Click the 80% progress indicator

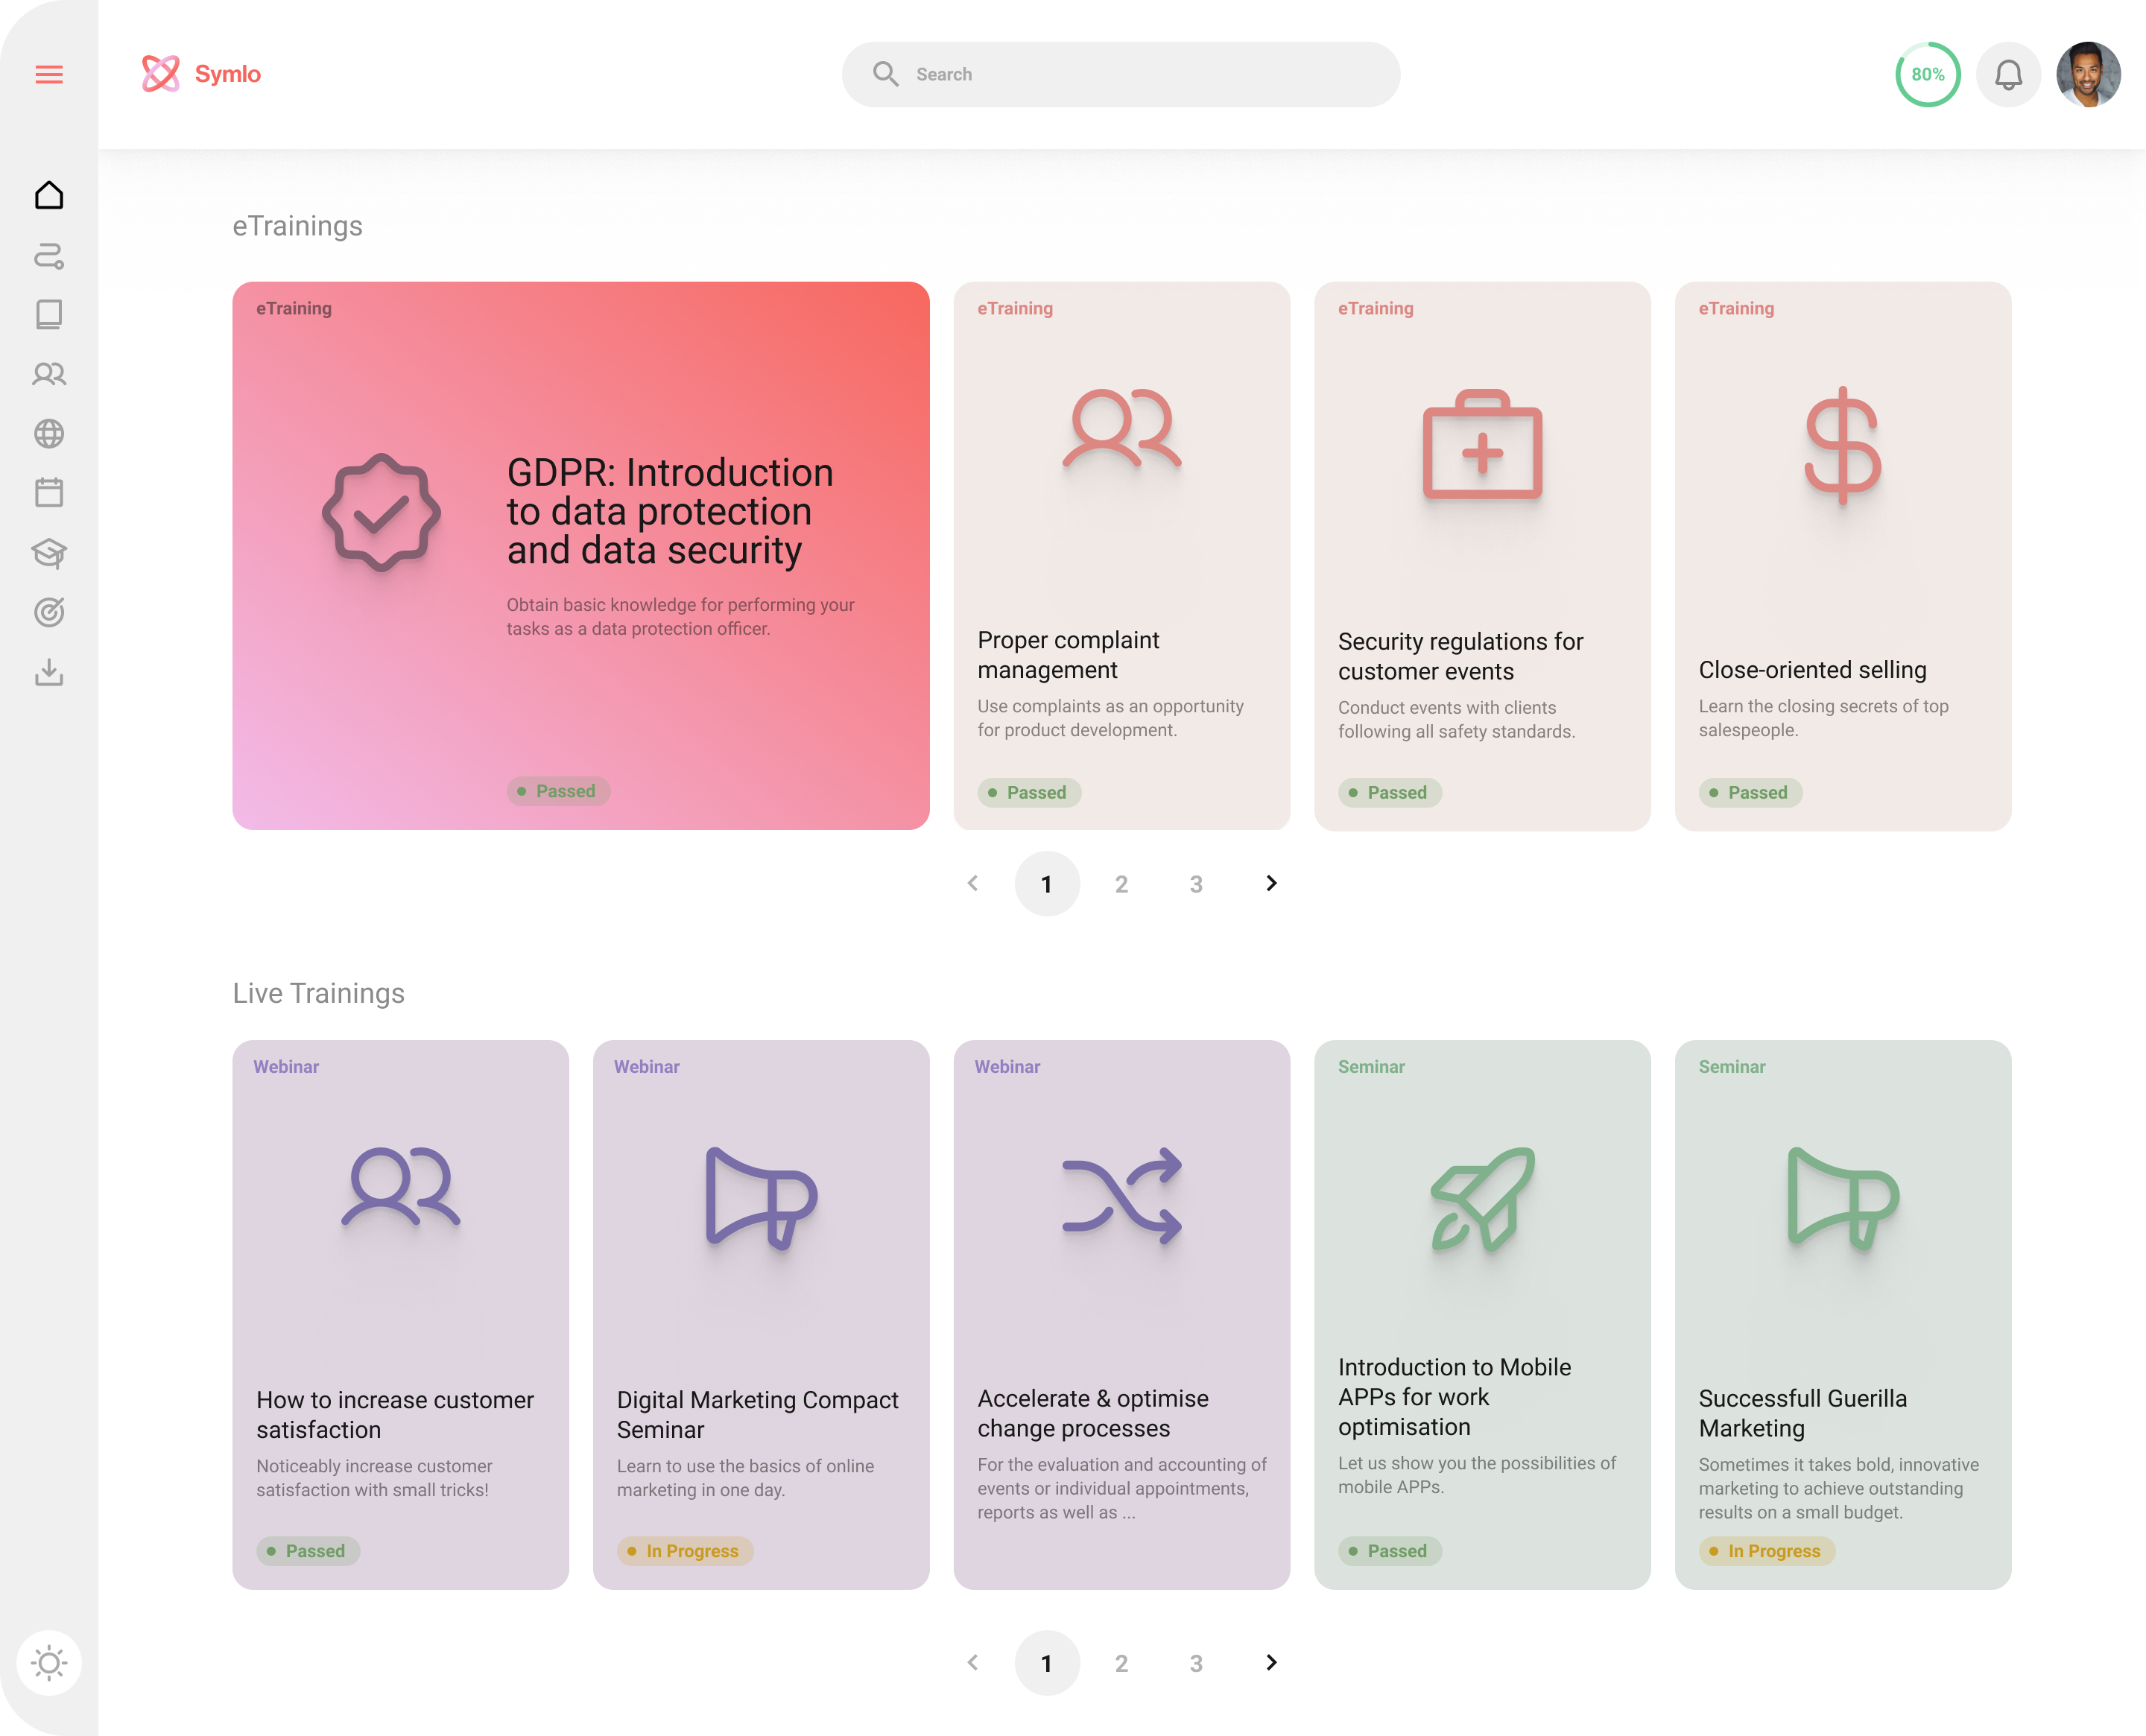coord(1927,74)
